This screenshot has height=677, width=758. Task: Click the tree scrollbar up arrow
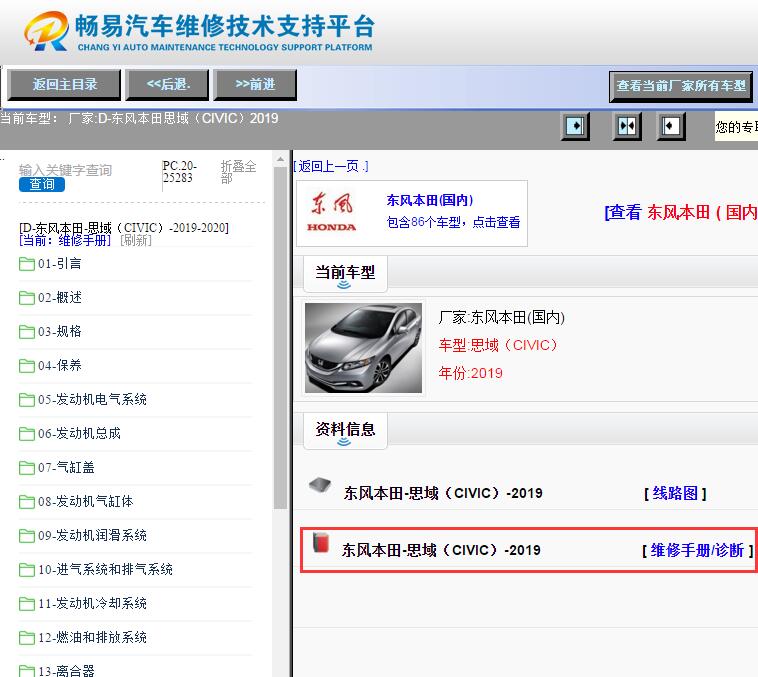[x=280, y=160]
